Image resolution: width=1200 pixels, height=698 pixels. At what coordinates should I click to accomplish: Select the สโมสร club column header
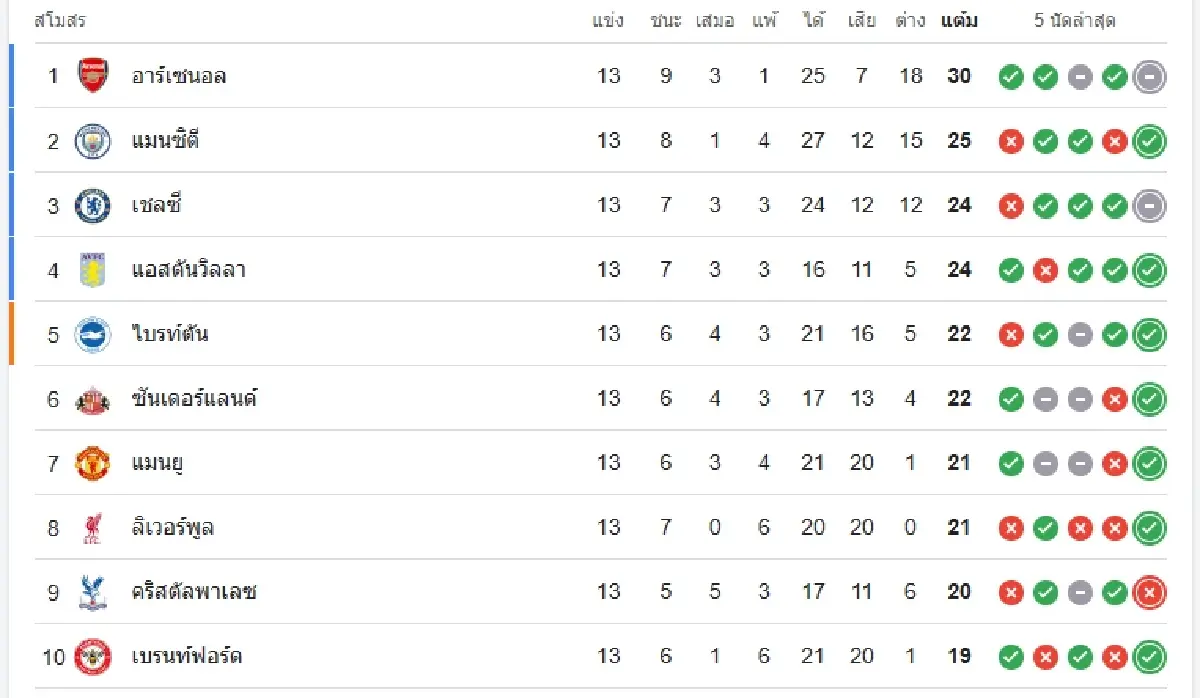point(60,20)
